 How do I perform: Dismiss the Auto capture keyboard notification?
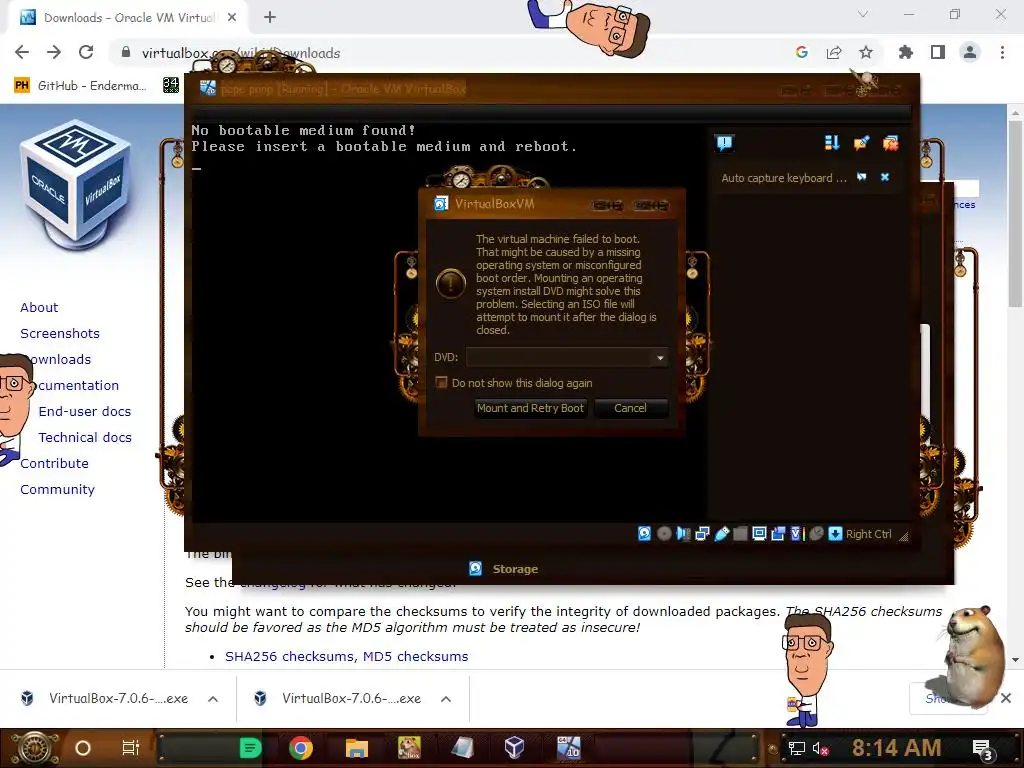(x=885, y=177)
